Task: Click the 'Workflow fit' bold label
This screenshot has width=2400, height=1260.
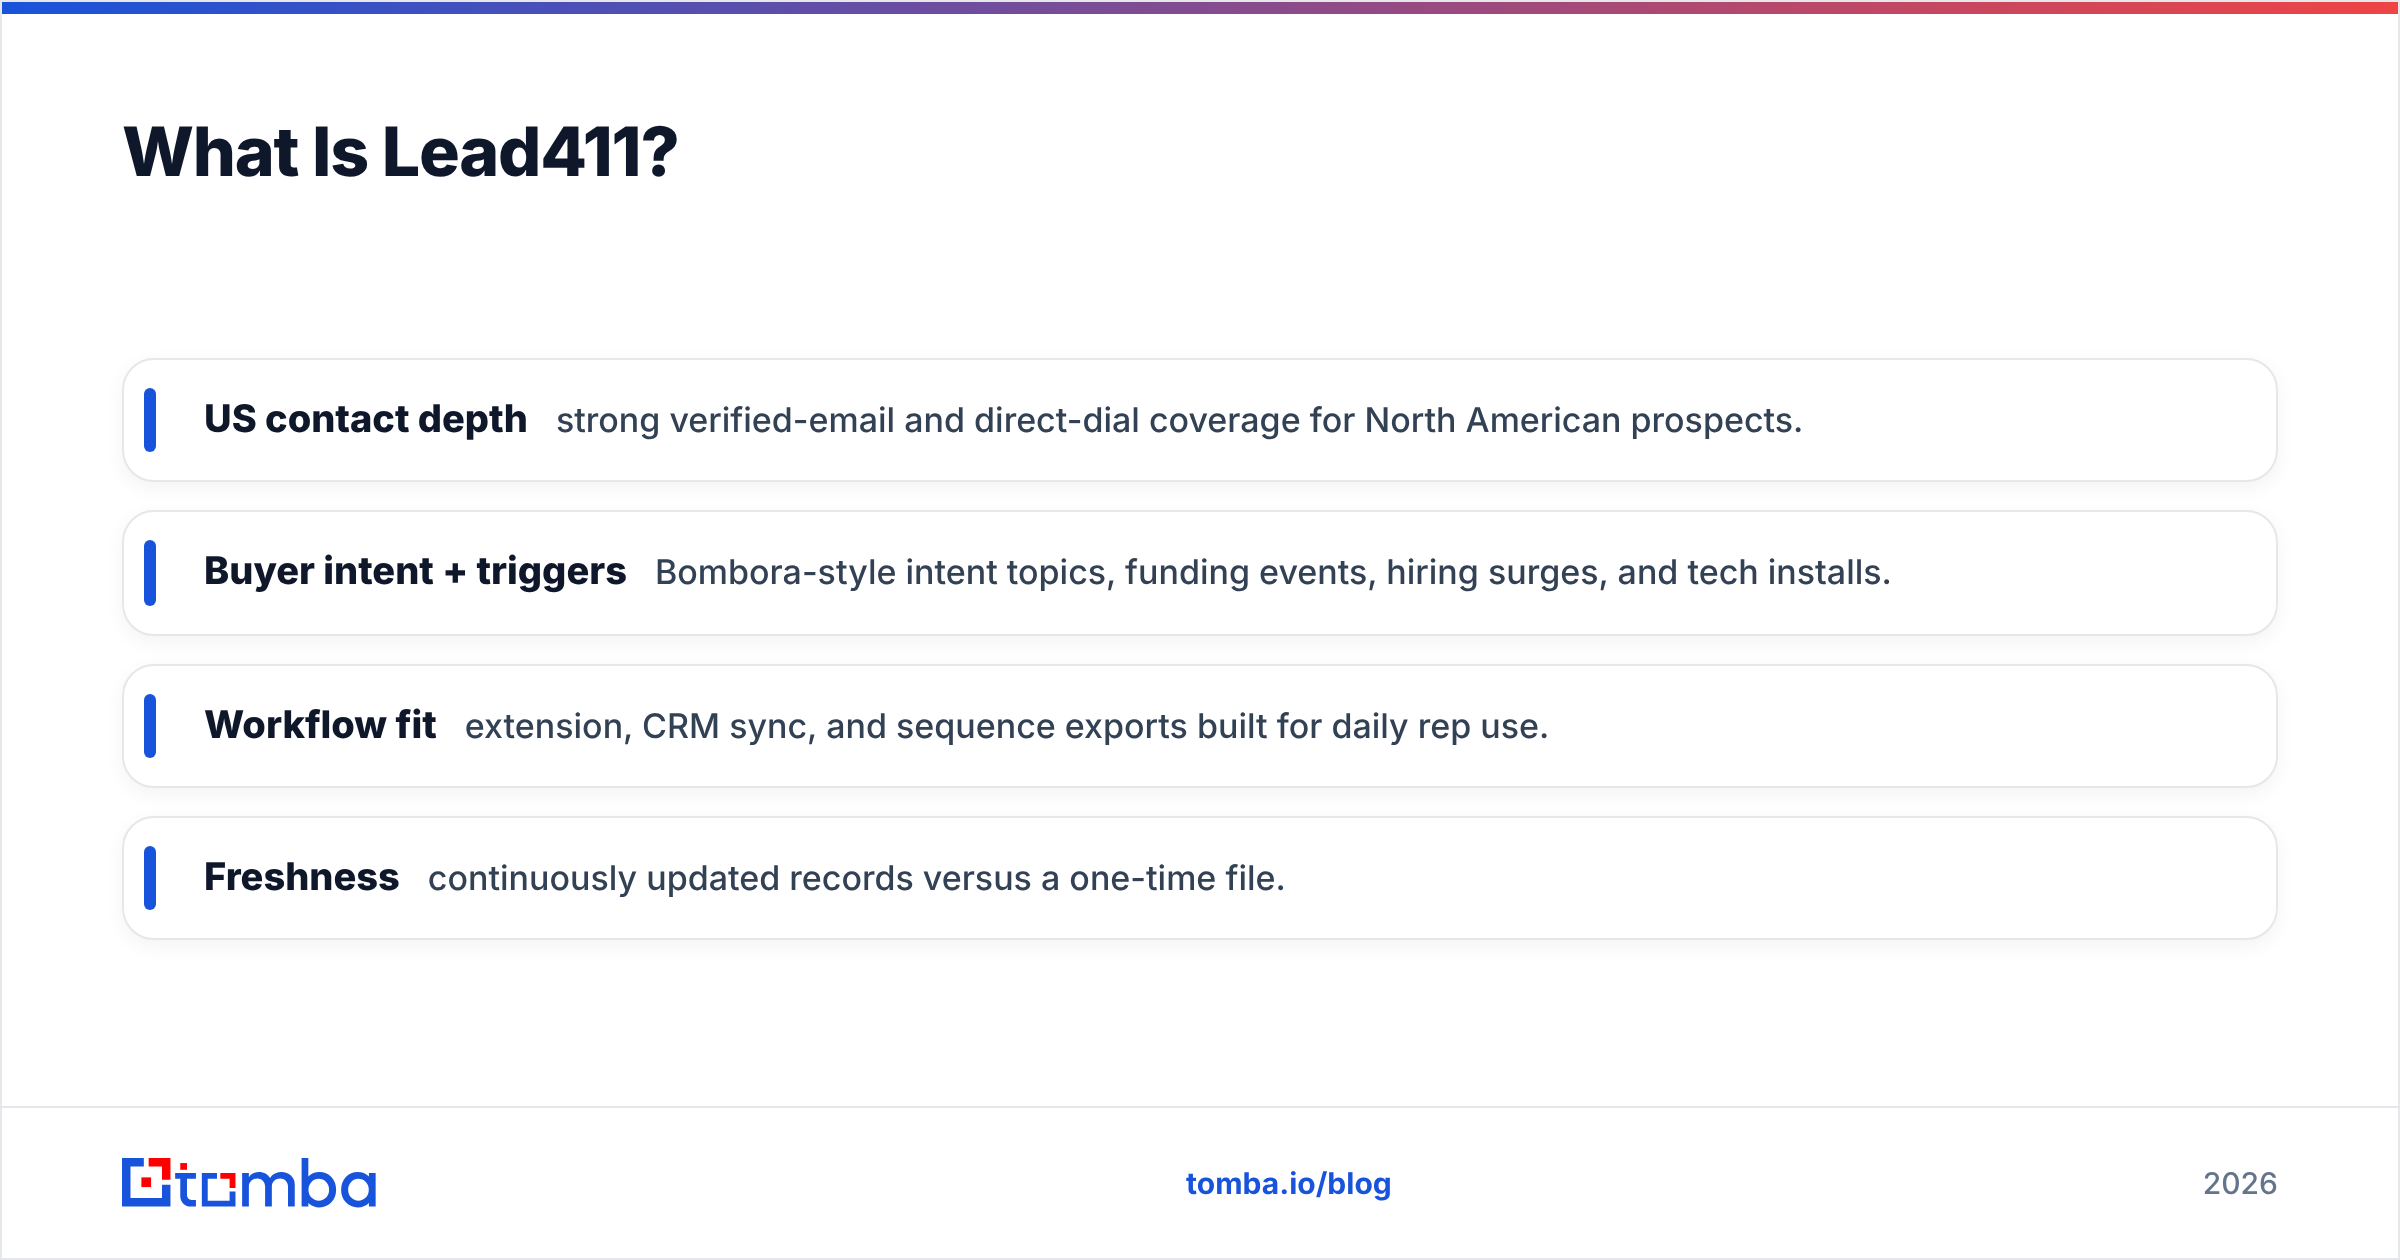Action: pyautogui.click(x=320, y=725)
